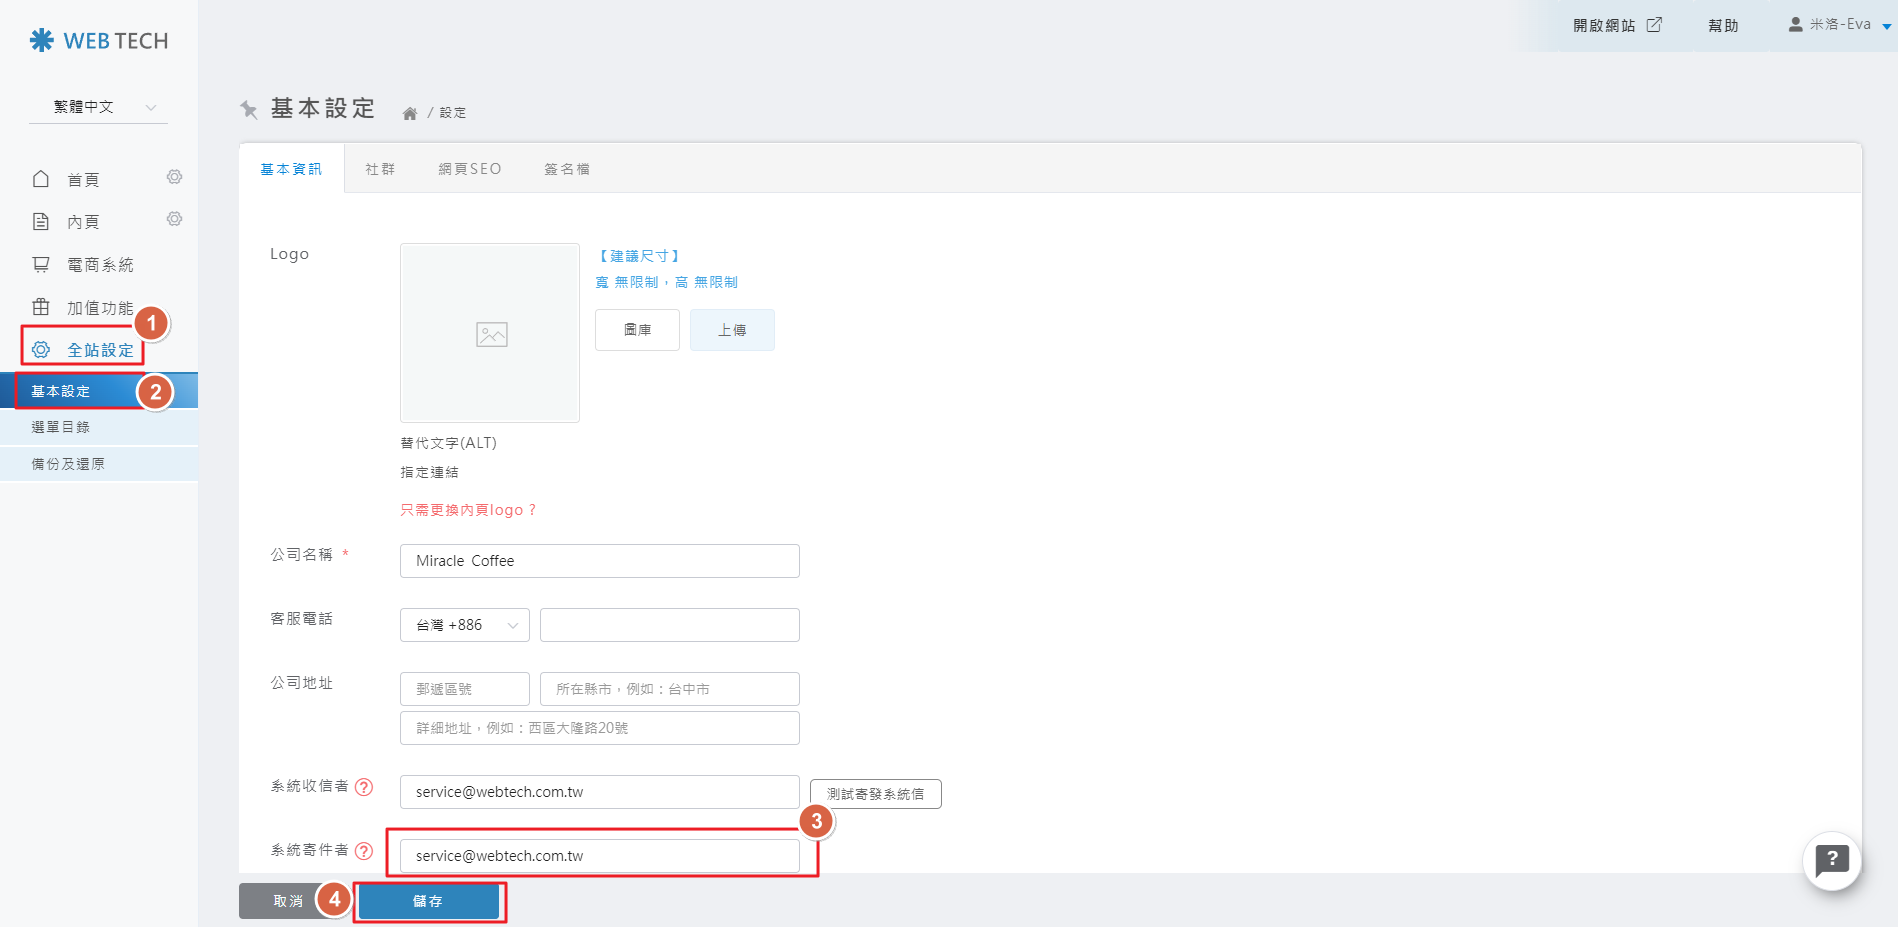1898x927 pixels.
Task: Click the WEB TECH logo
Action: [99, 41]
